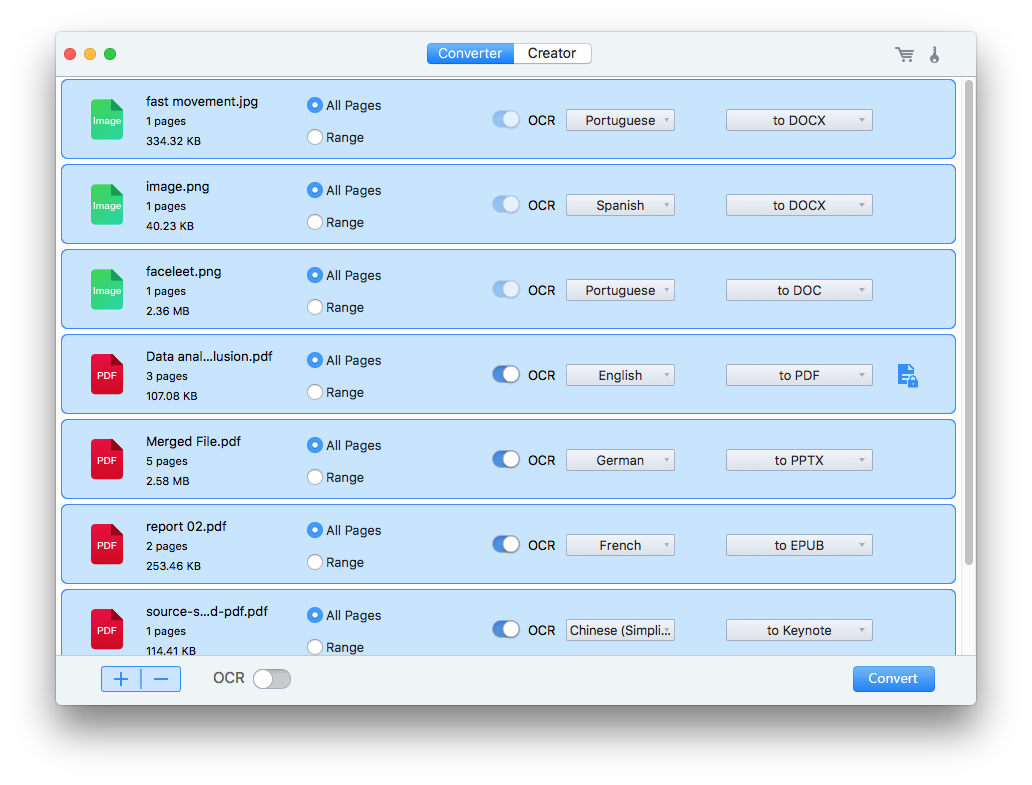Click the '5 pages' text

(x=167, y=461)
